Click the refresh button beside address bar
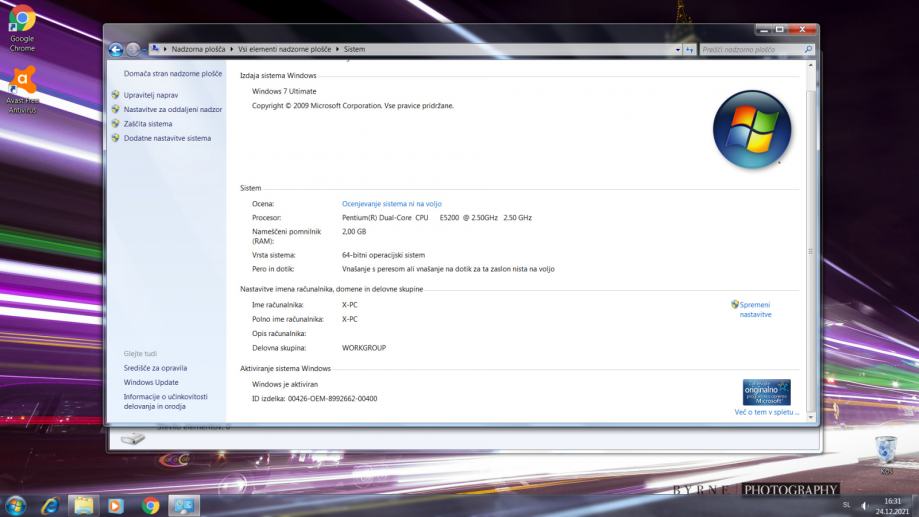This screenshot has width=919, height=517. click(x=689, y=49)
